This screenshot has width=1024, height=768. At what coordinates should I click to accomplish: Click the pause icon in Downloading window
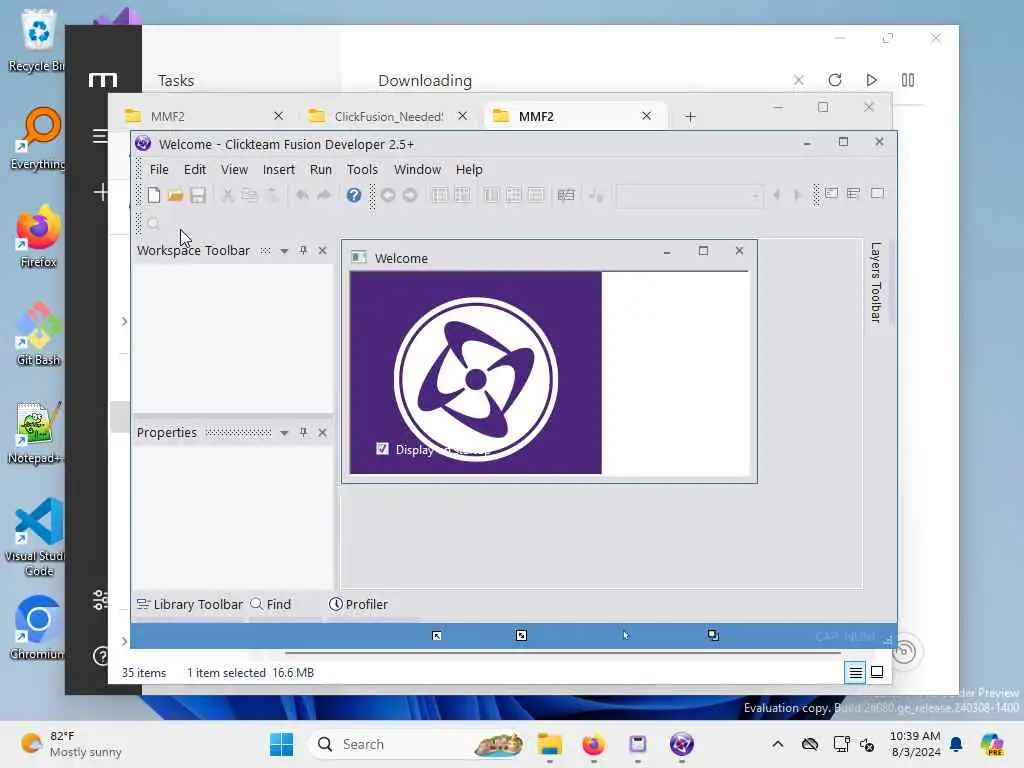(908, 80)
